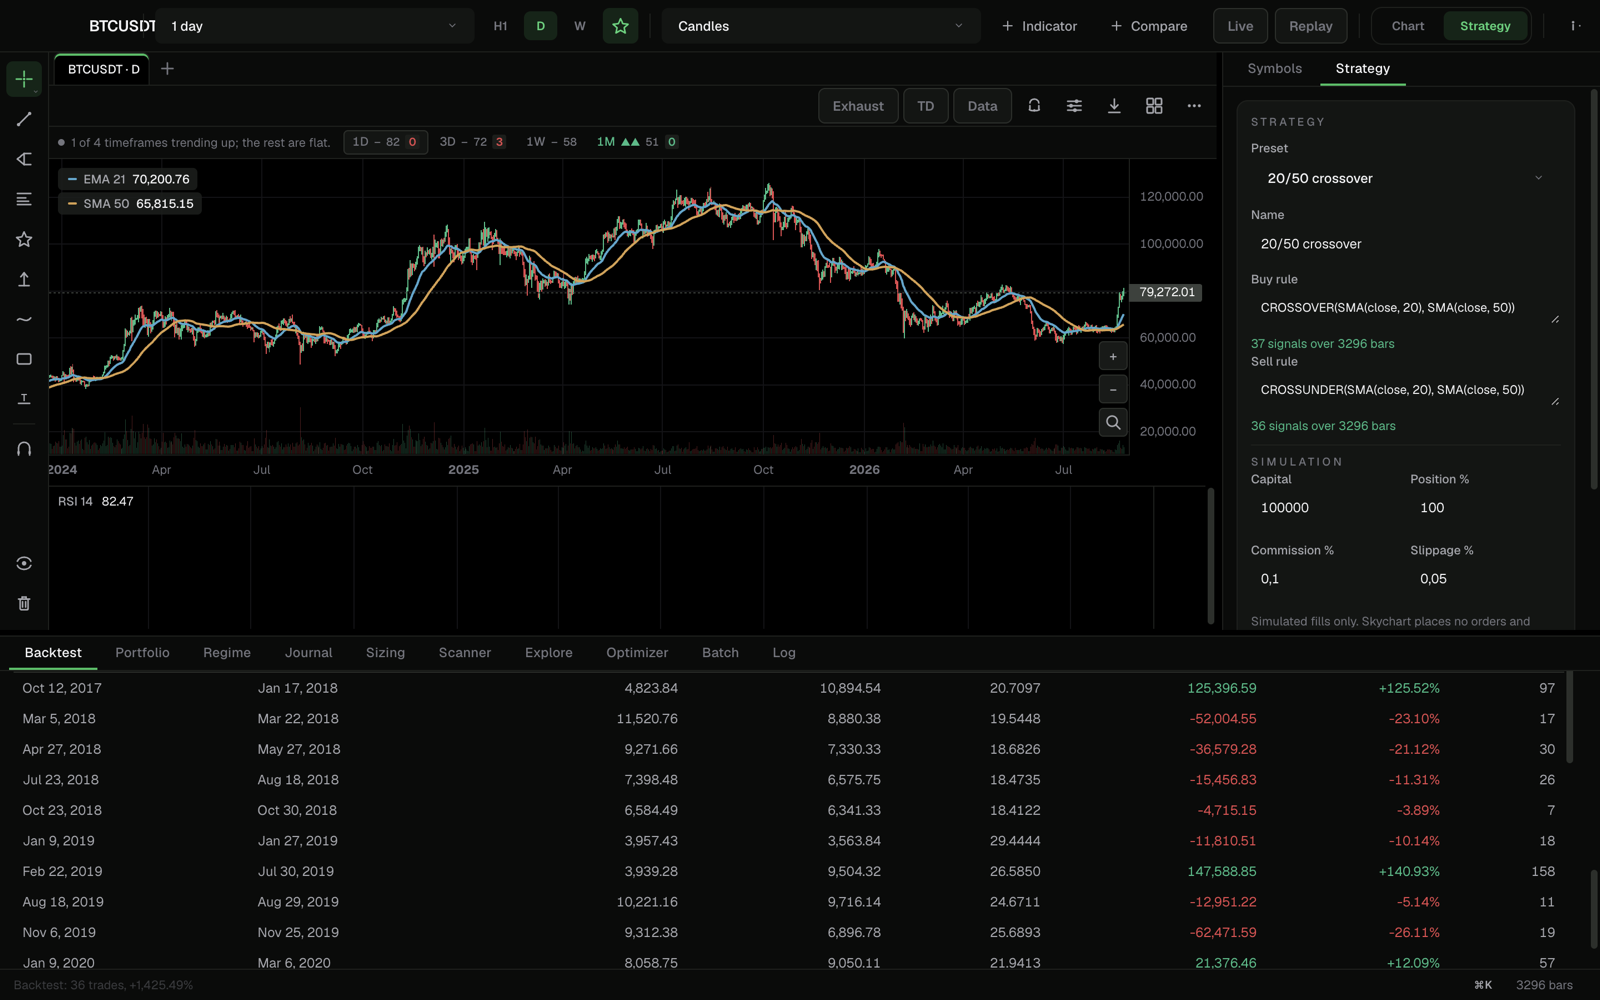The image size is (1600, 1000).
Task: Toggle the D daily timeframe button
Action: [540, 26]
